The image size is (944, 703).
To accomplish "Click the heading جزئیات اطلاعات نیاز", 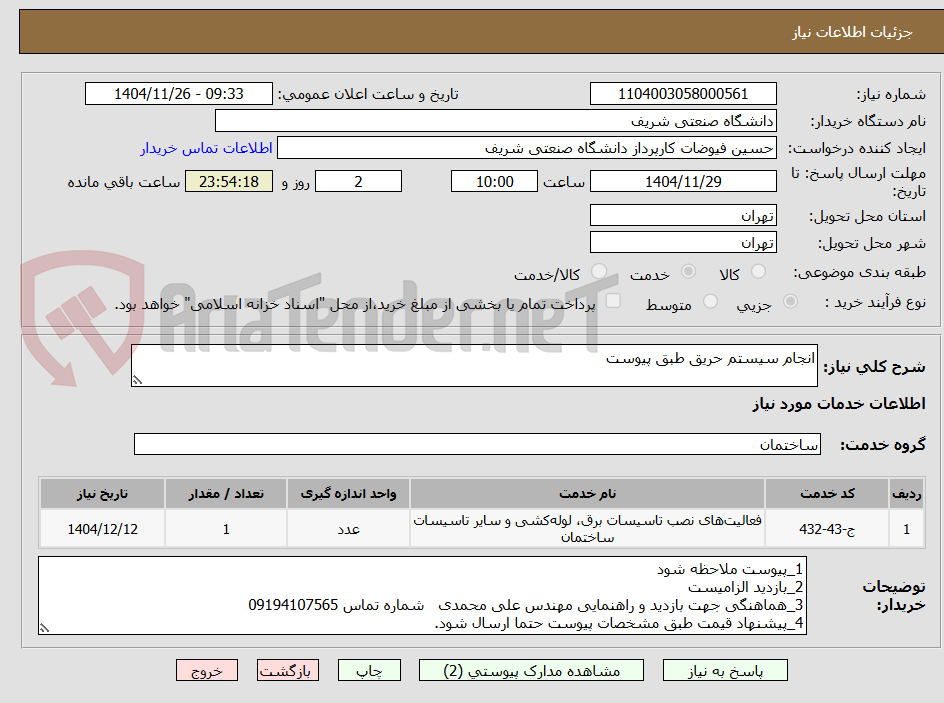I will pyautogui.click(x=852, y=32).
